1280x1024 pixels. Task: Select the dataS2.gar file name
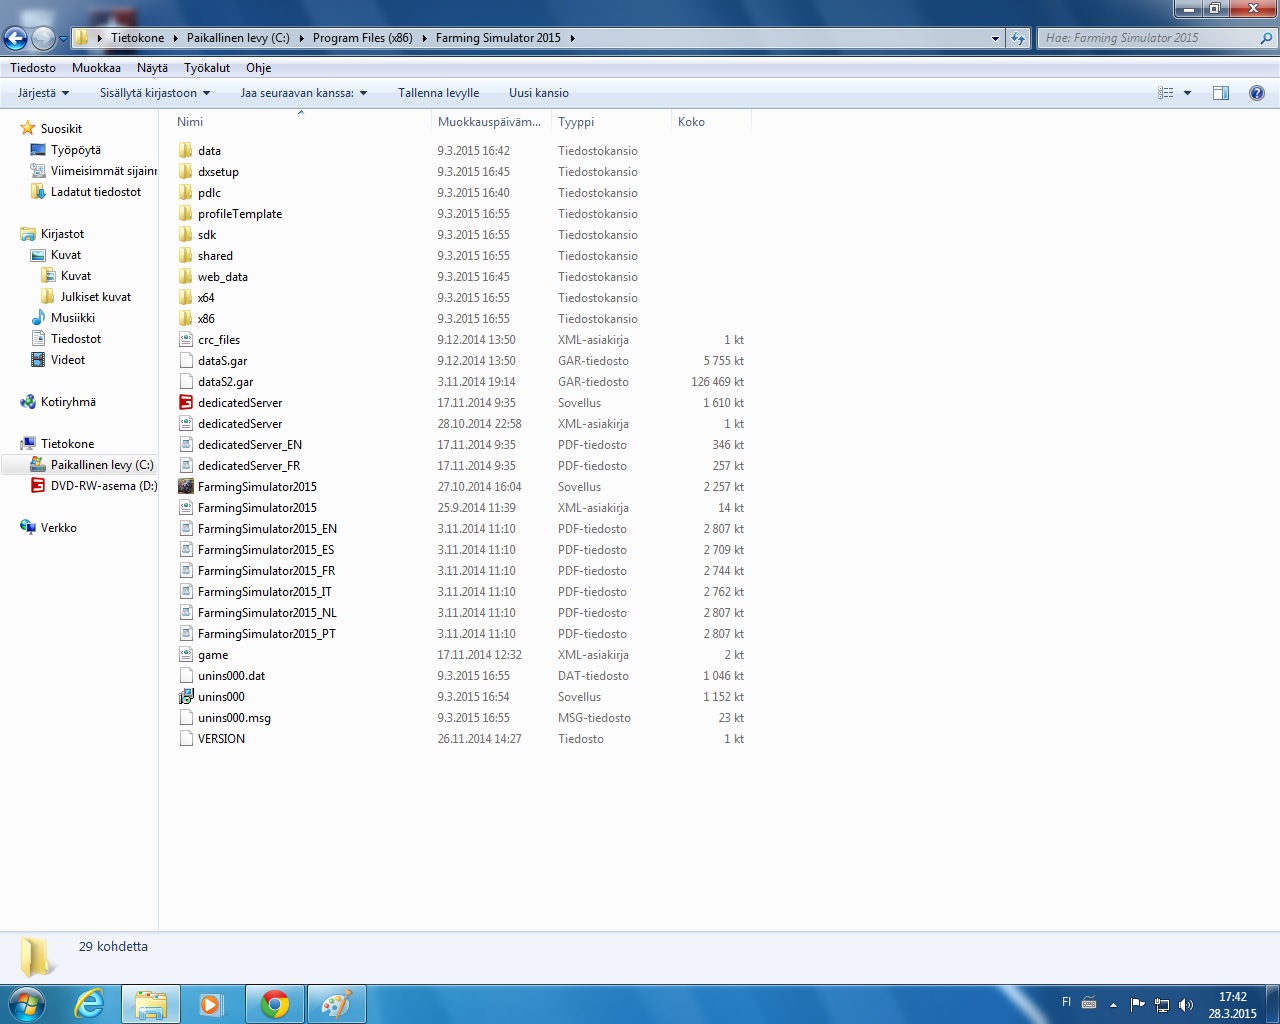click(225, 382)
